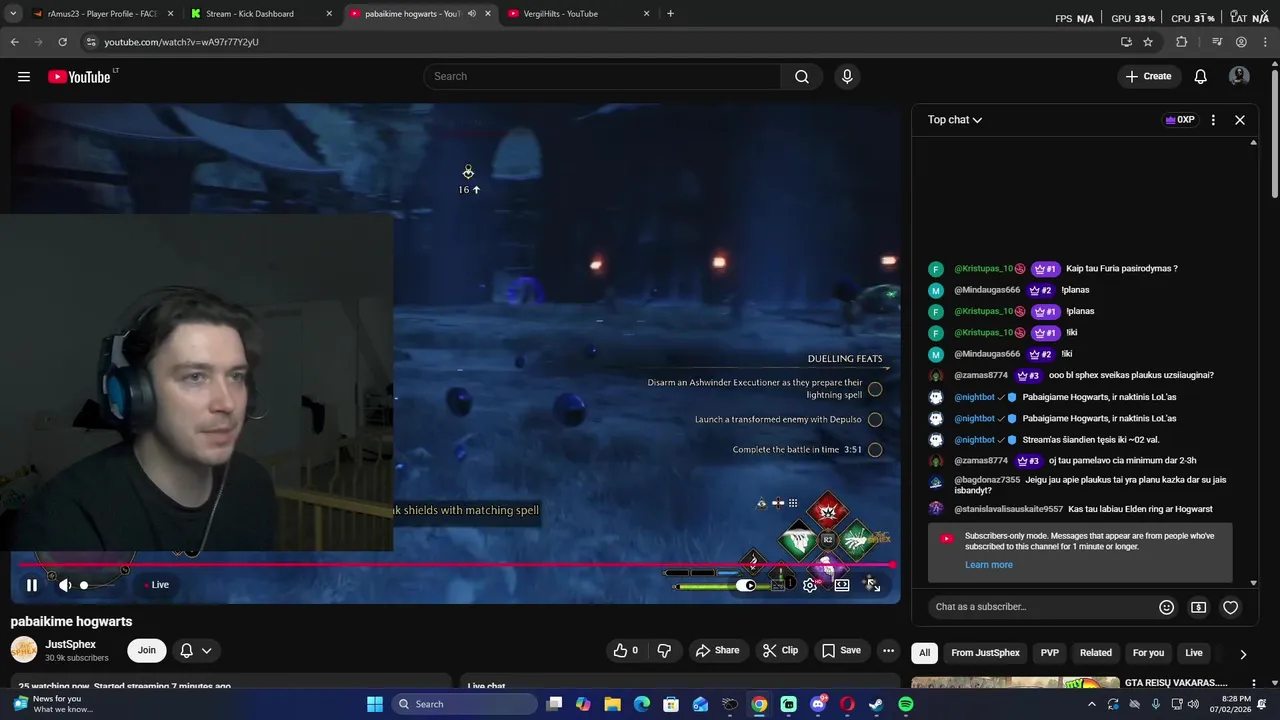Save the video to a playlist
Screen dimensions: 1280x720
point(841,650)
